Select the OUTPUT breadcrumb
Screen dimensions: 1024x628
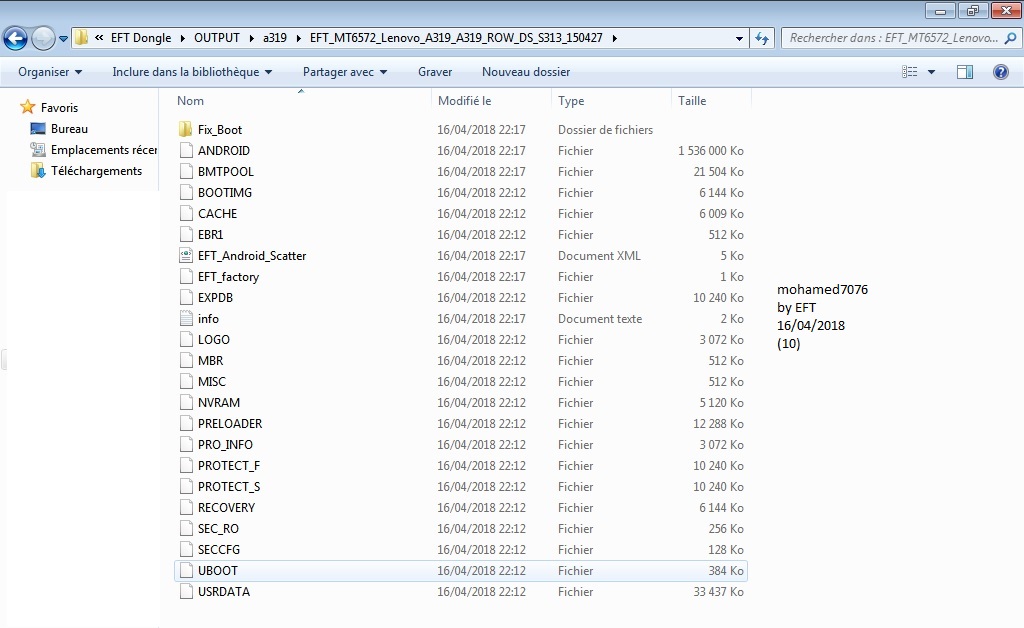[x=217, y=38]
